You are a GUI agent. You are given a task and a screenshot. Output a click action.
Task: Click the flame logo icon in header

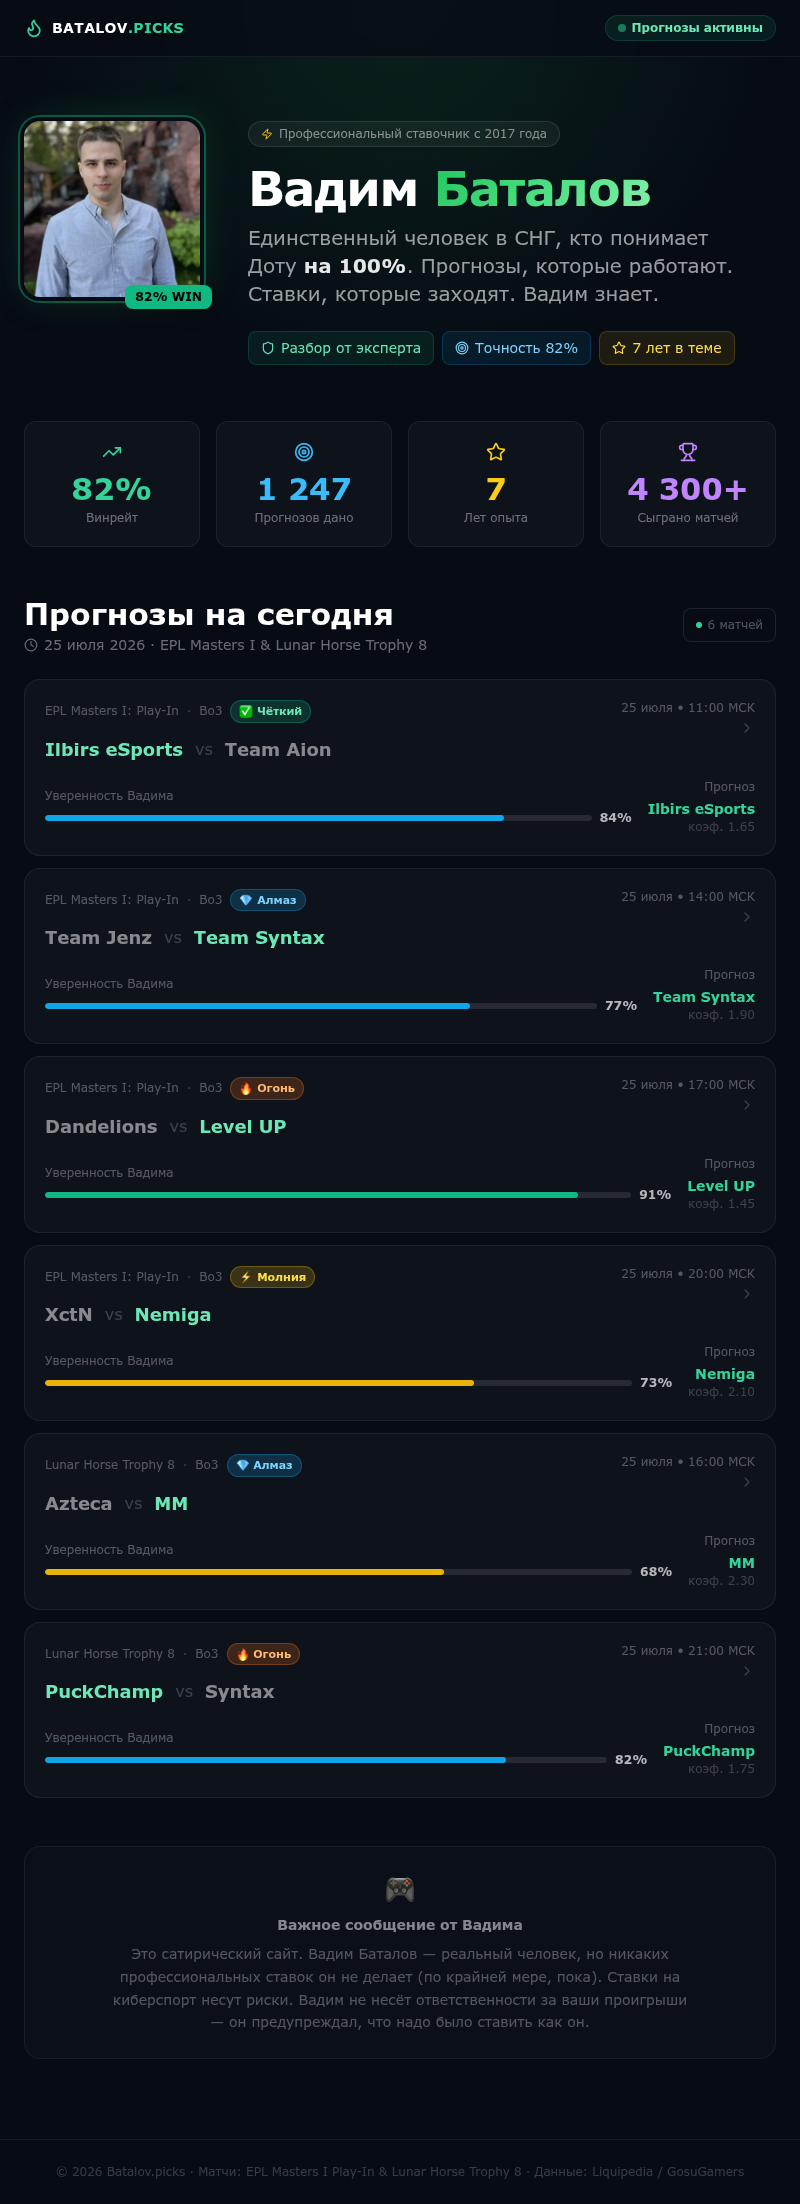tap(34, 28)
